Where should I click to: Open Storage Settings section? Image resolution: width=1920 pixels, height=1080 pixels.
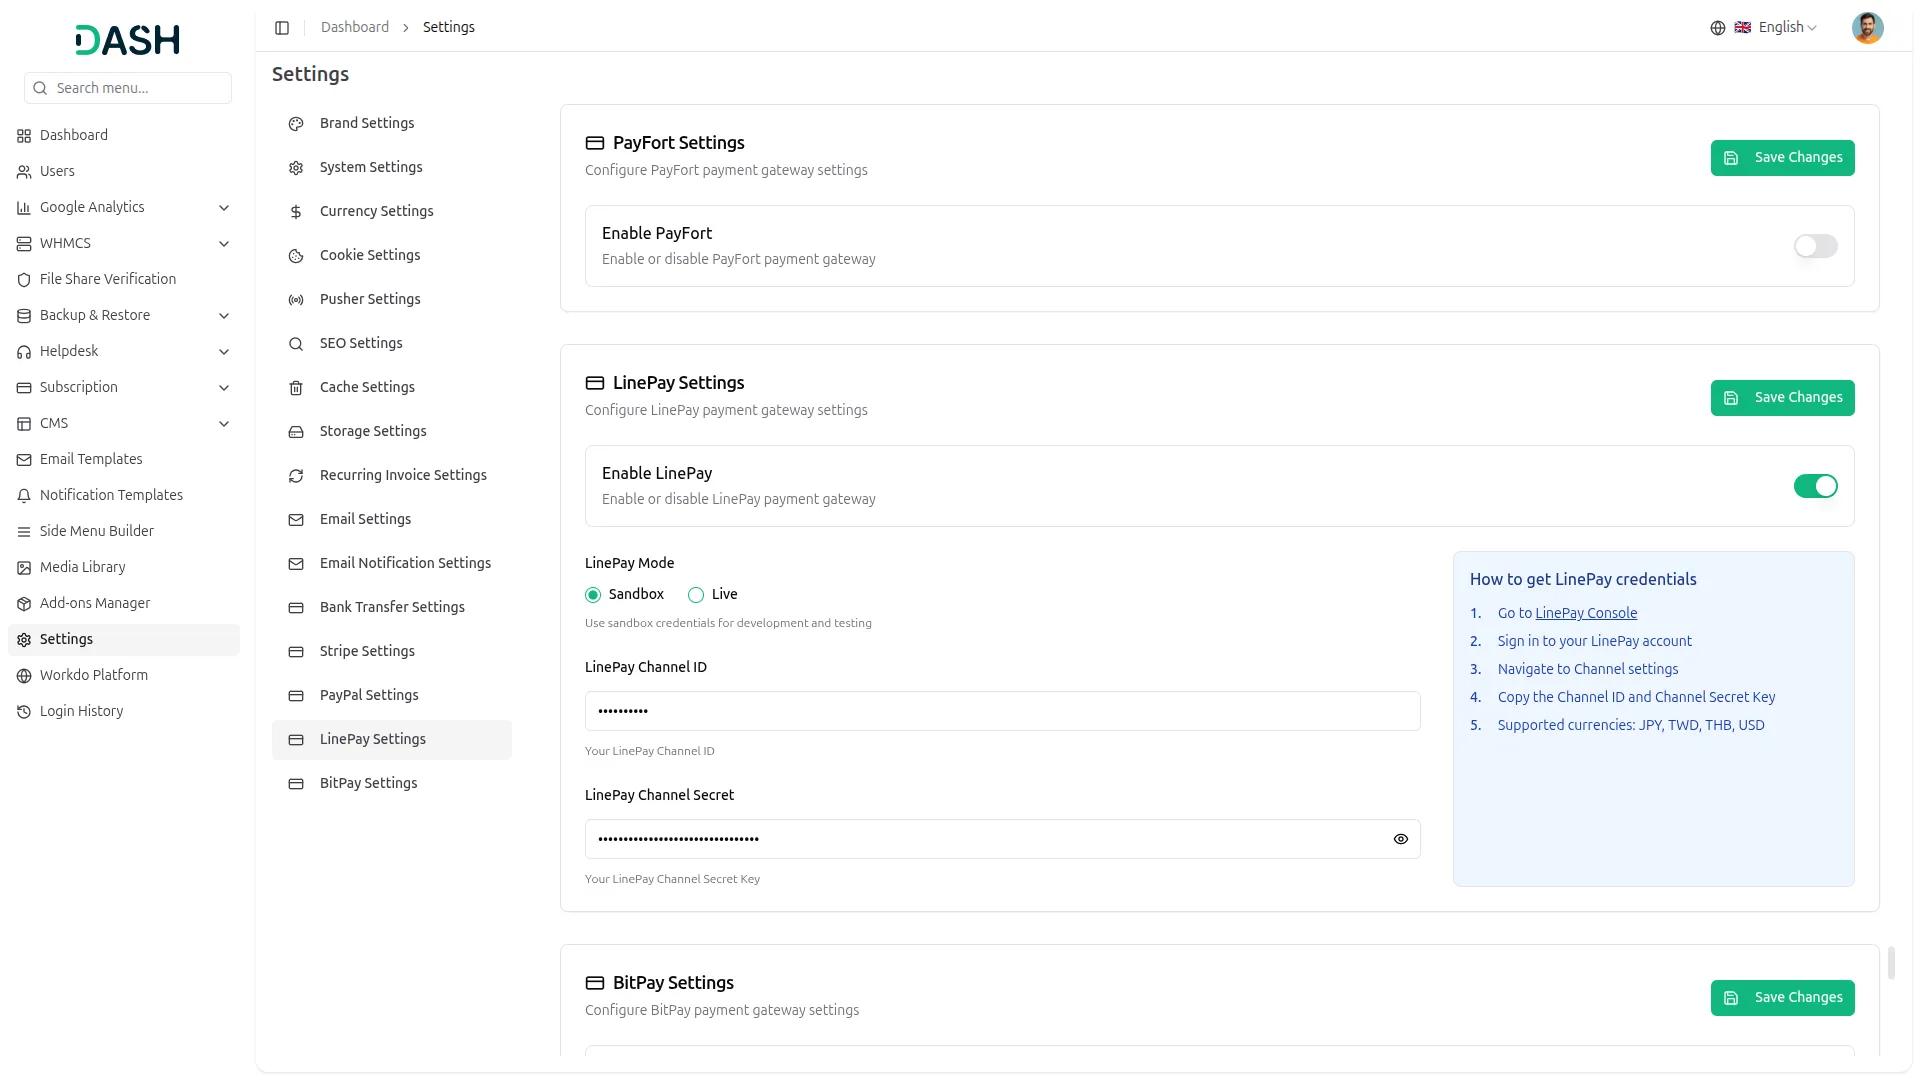click(392, 431)
